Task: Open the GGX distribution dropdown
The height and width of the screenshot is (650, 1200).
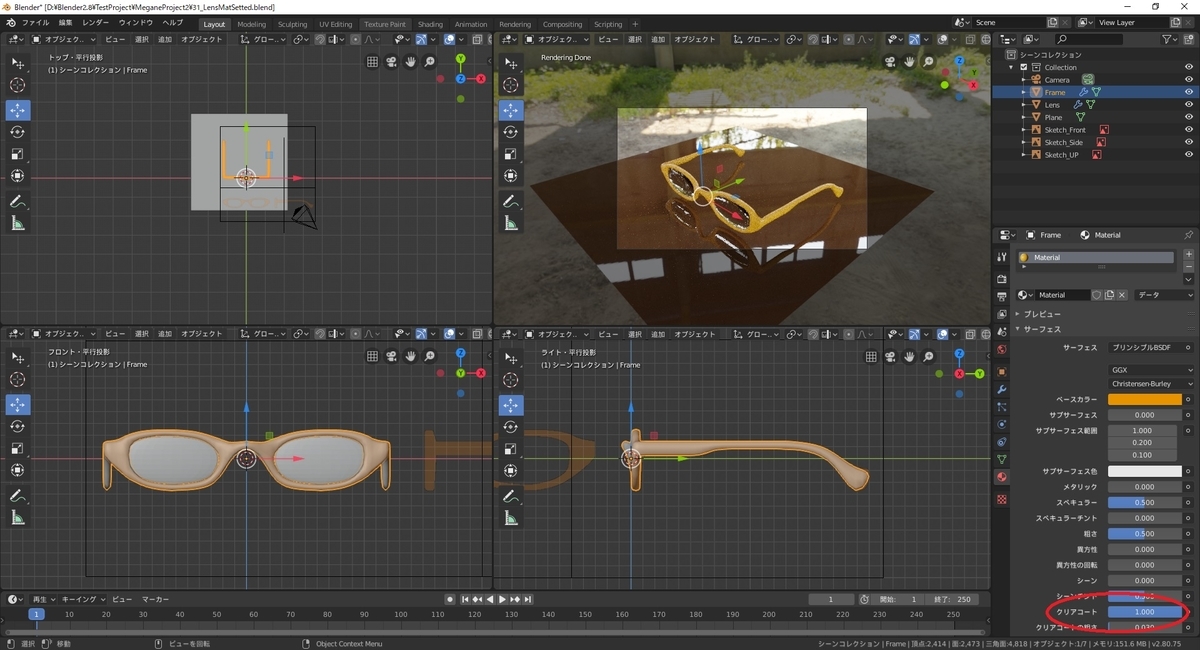Action: 1152,370
